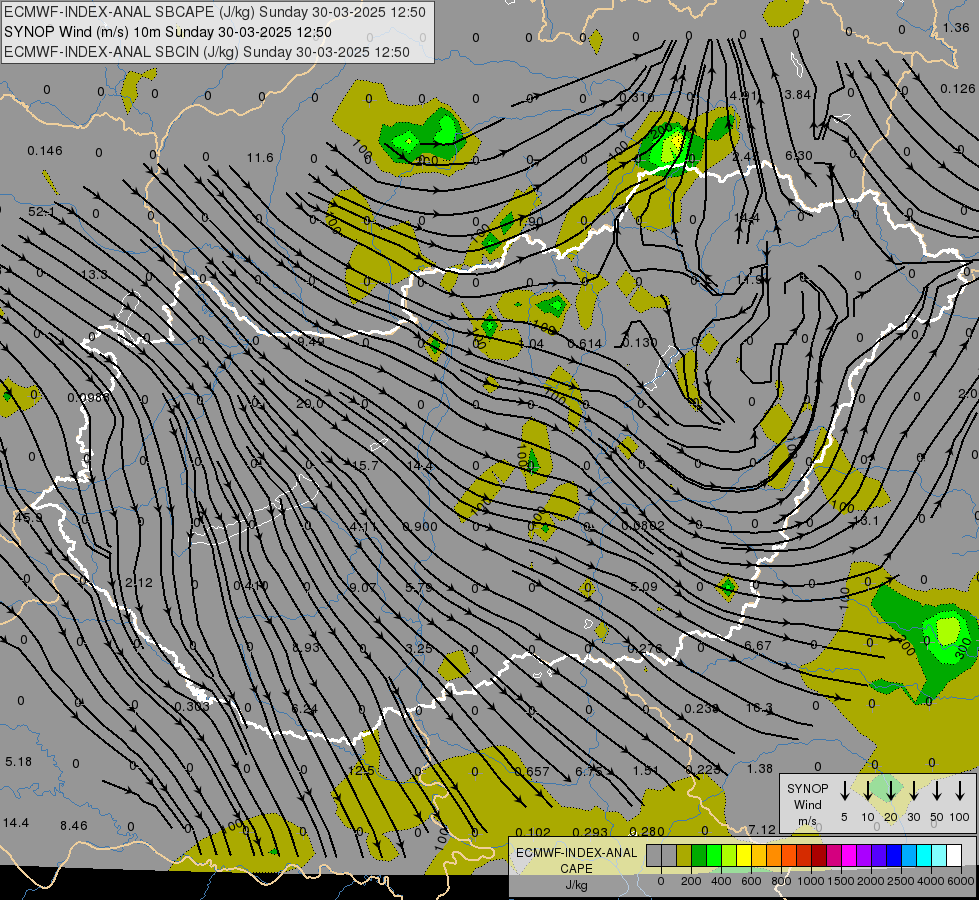Select the white CAPE legend swatch

pos(954,856)
